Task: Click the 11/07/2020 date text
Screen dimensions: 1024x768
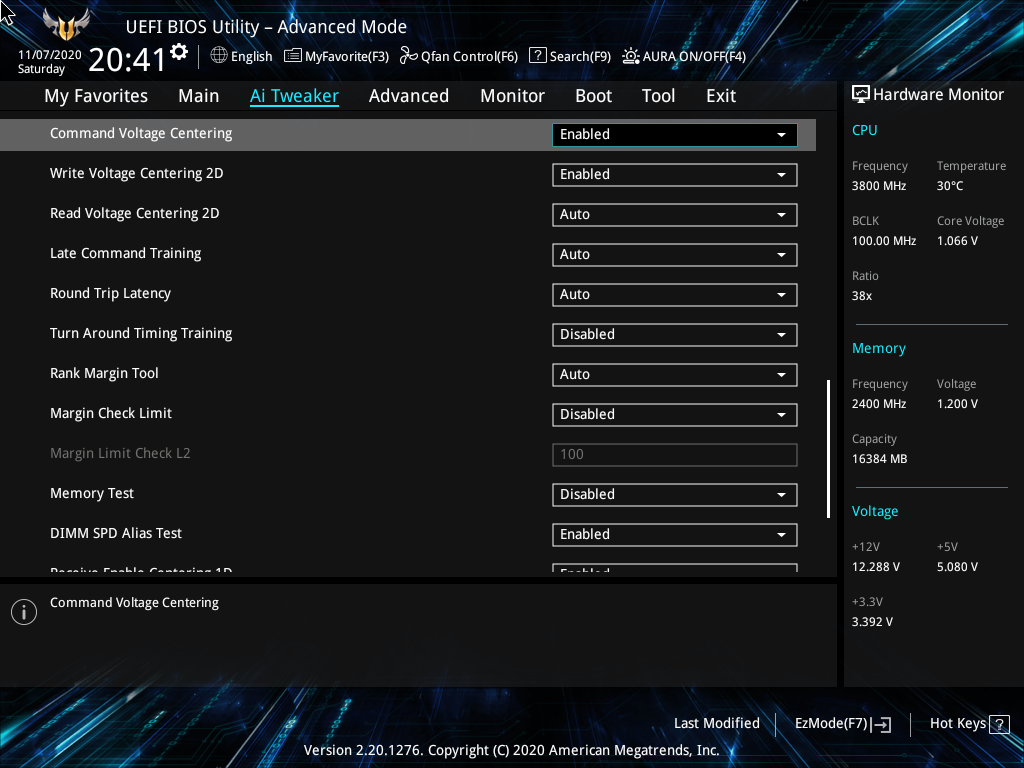Action: pyautogui.click(x=50, y=55)
